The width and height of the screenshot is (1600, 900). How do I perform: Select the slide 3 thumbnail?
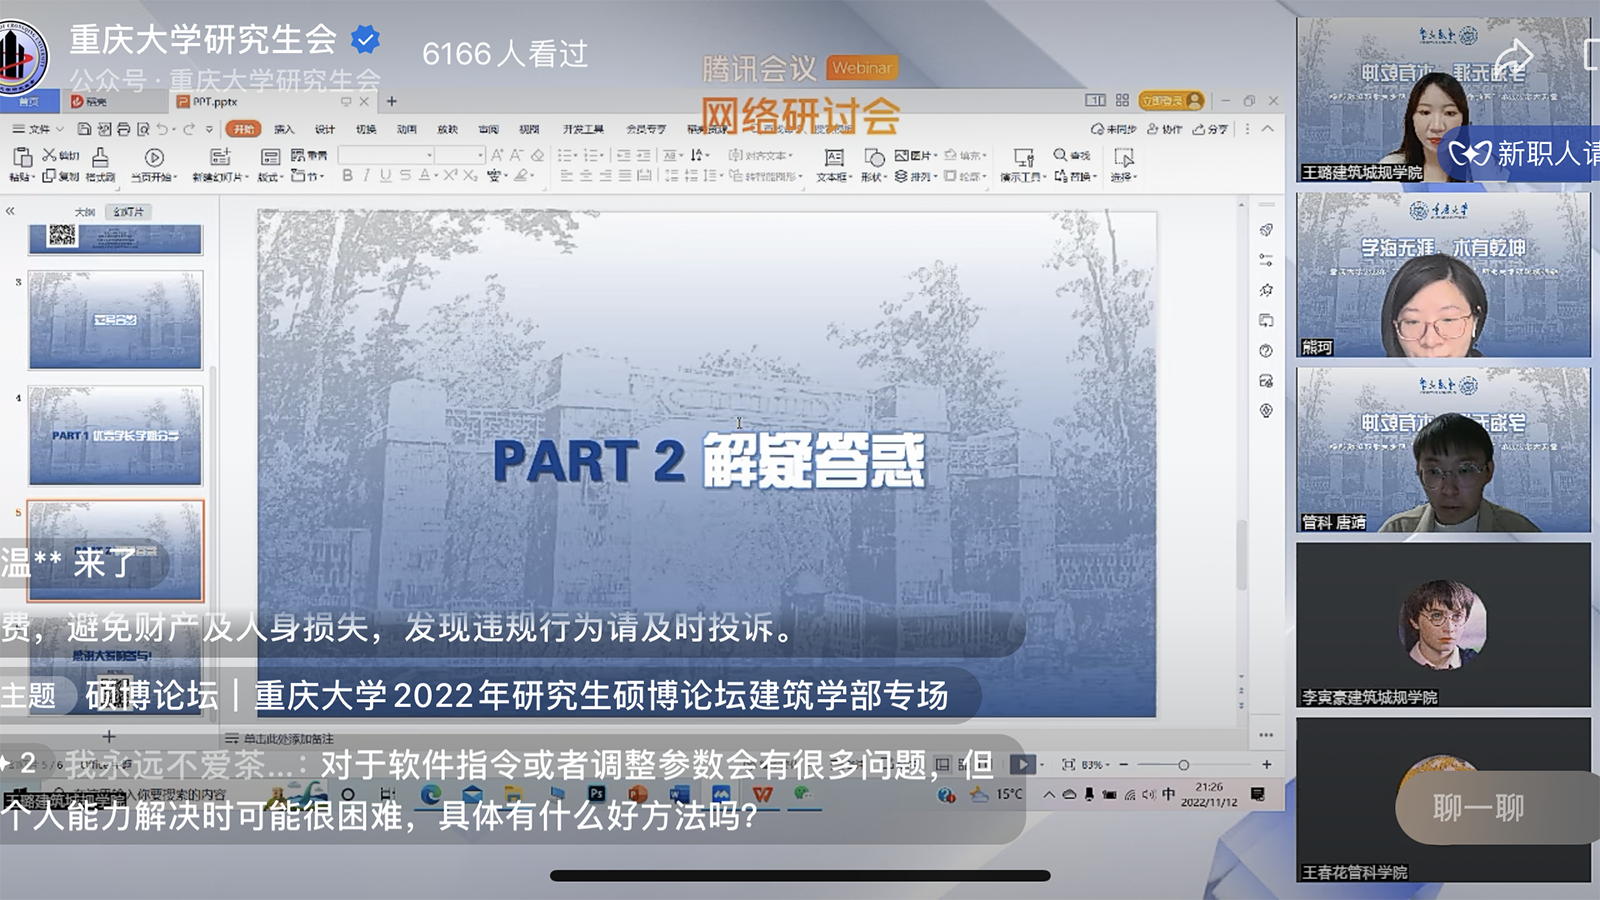(x=115, y=320)
